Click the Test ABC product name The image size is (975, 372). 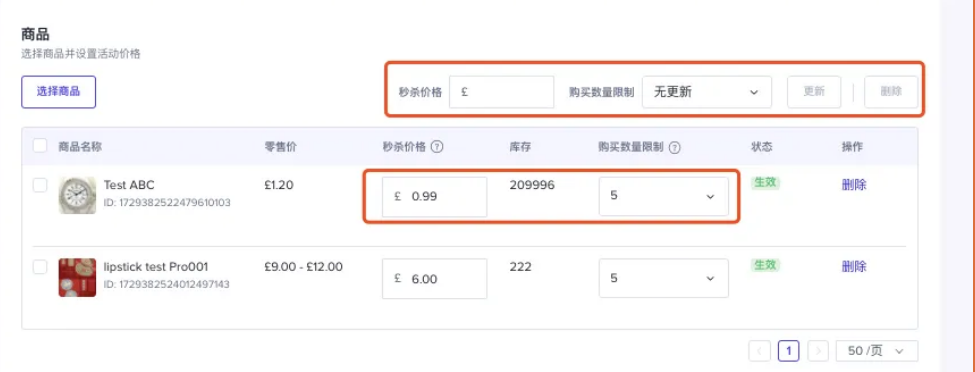(x=129, y=185)
